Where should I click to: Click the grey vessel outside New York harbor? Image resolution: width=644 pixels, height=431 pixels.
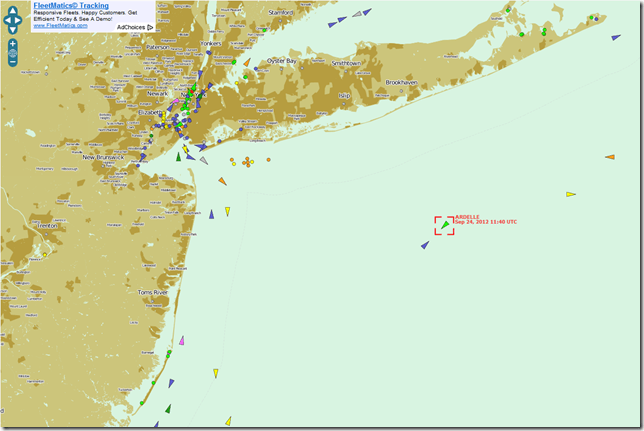[204, 159]
